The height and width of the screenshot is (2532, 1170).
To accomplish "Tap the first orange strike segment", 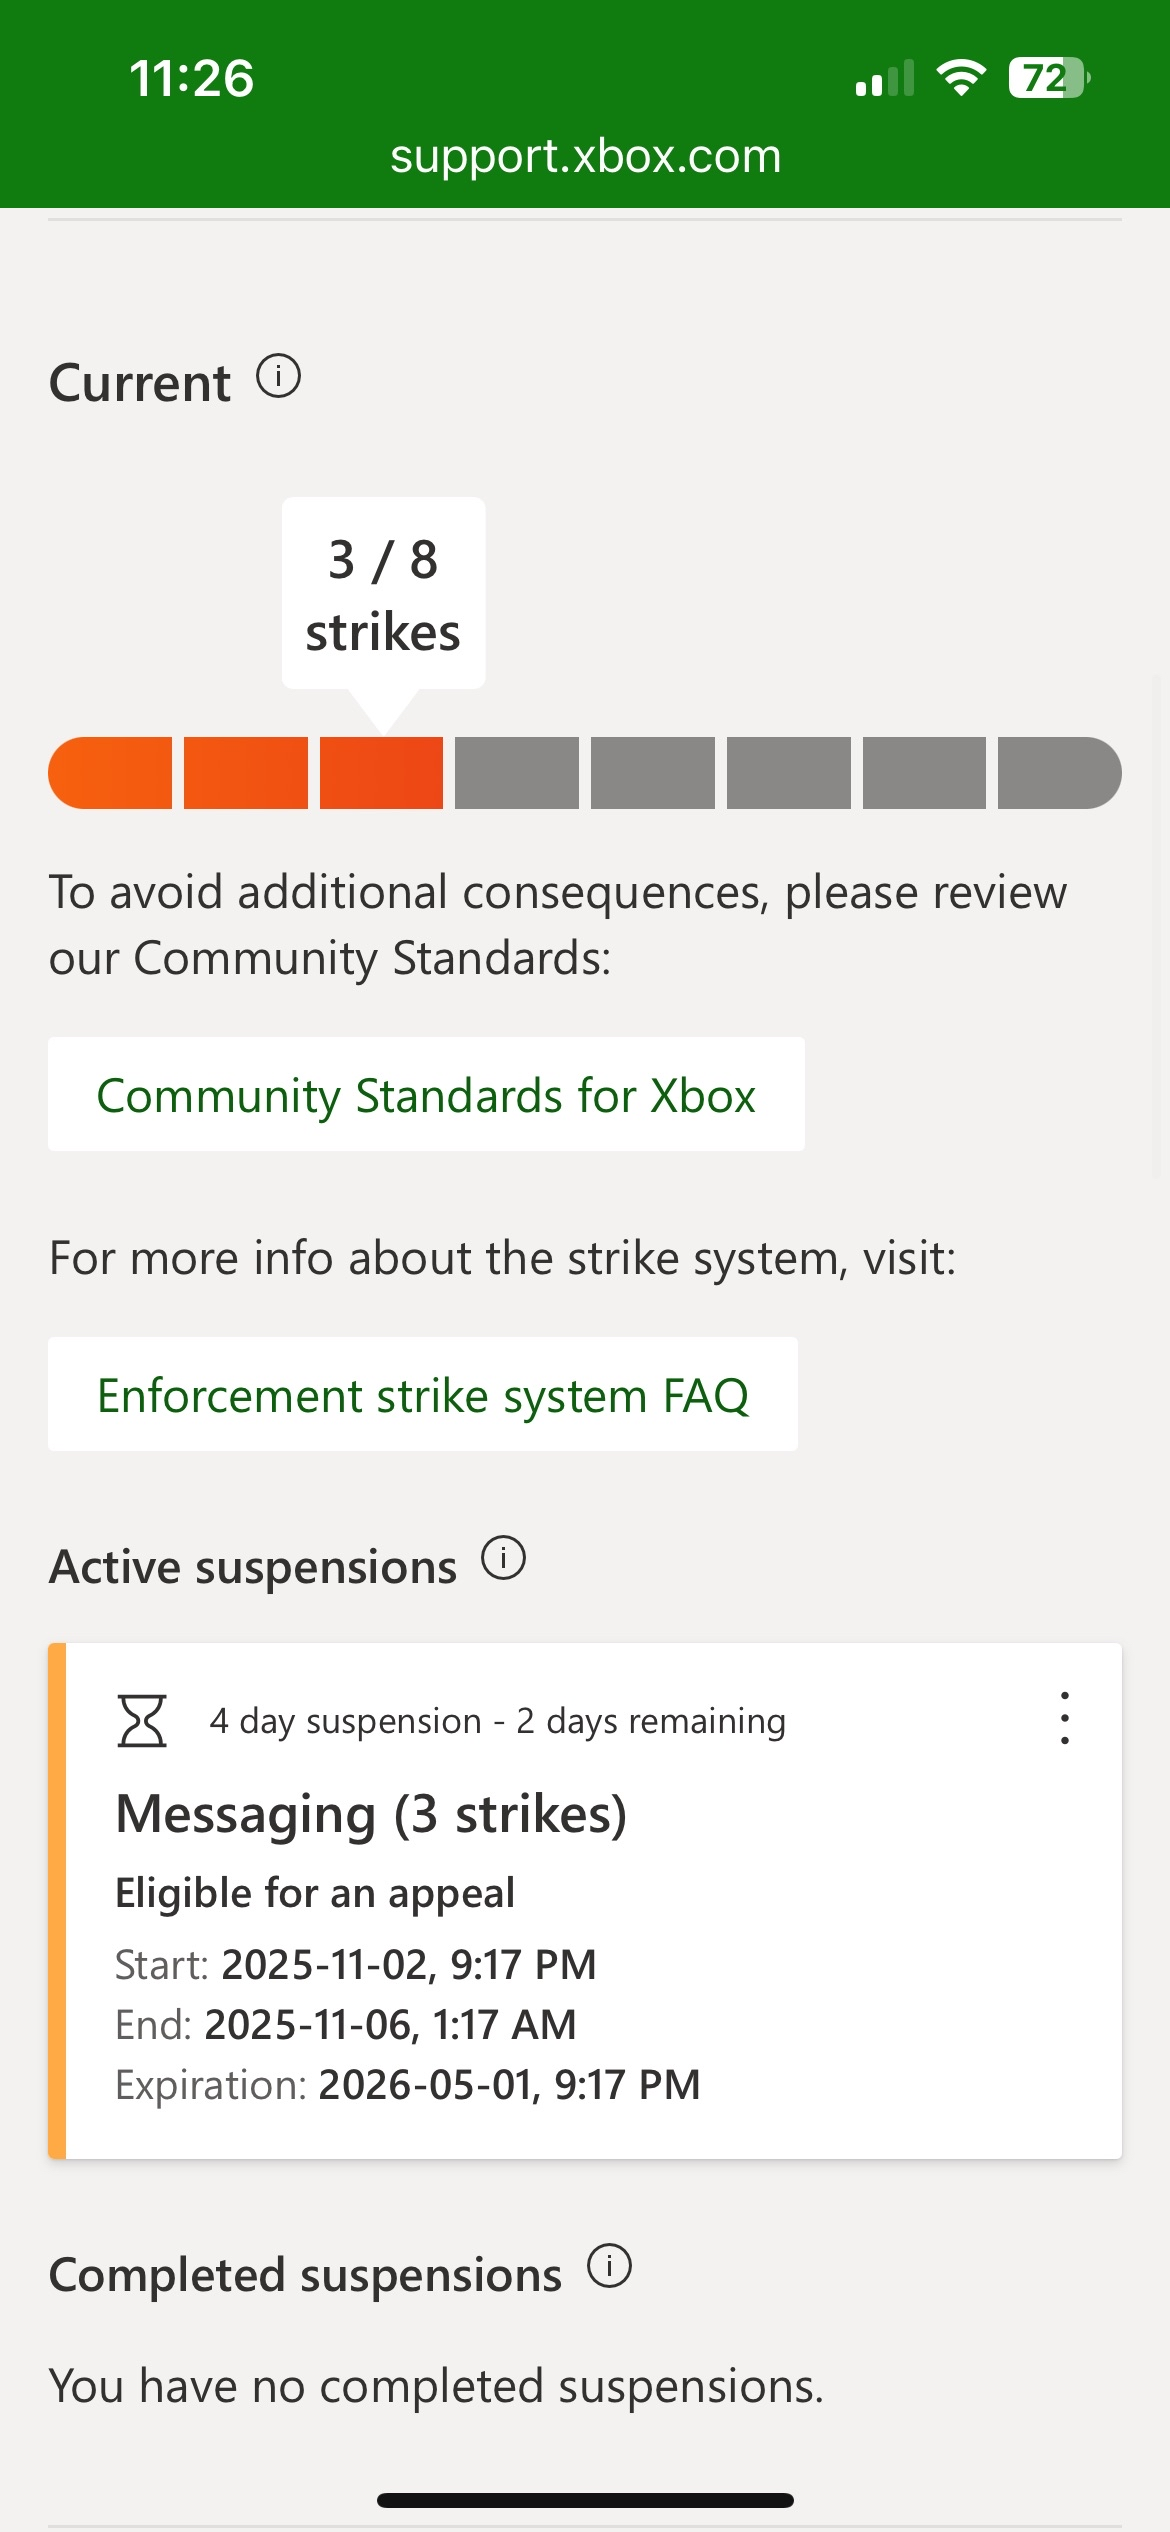I will coord(111,773).
